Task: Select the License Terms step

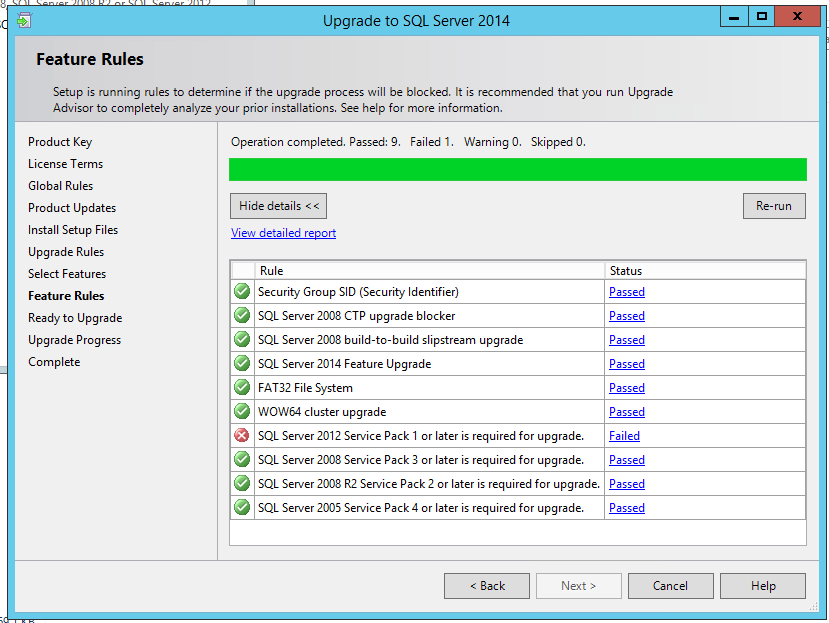Action: (x=66, y=164)
